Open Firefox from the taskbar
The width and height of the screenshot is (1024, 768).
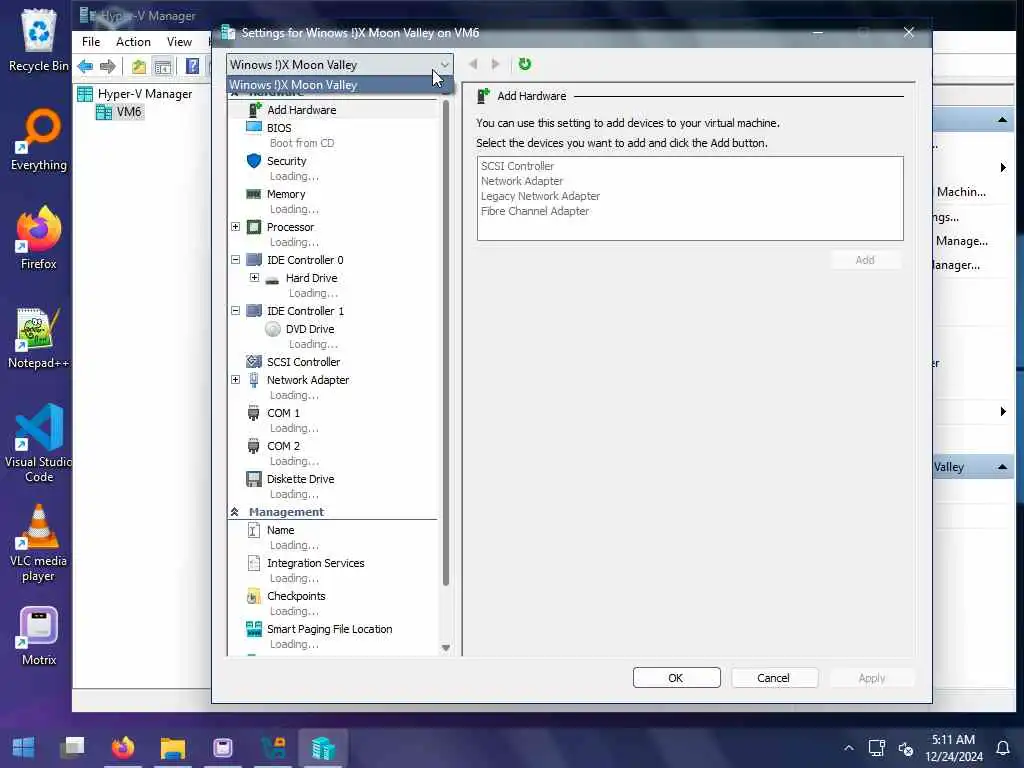pyautogui.click(x=123, y=747)
